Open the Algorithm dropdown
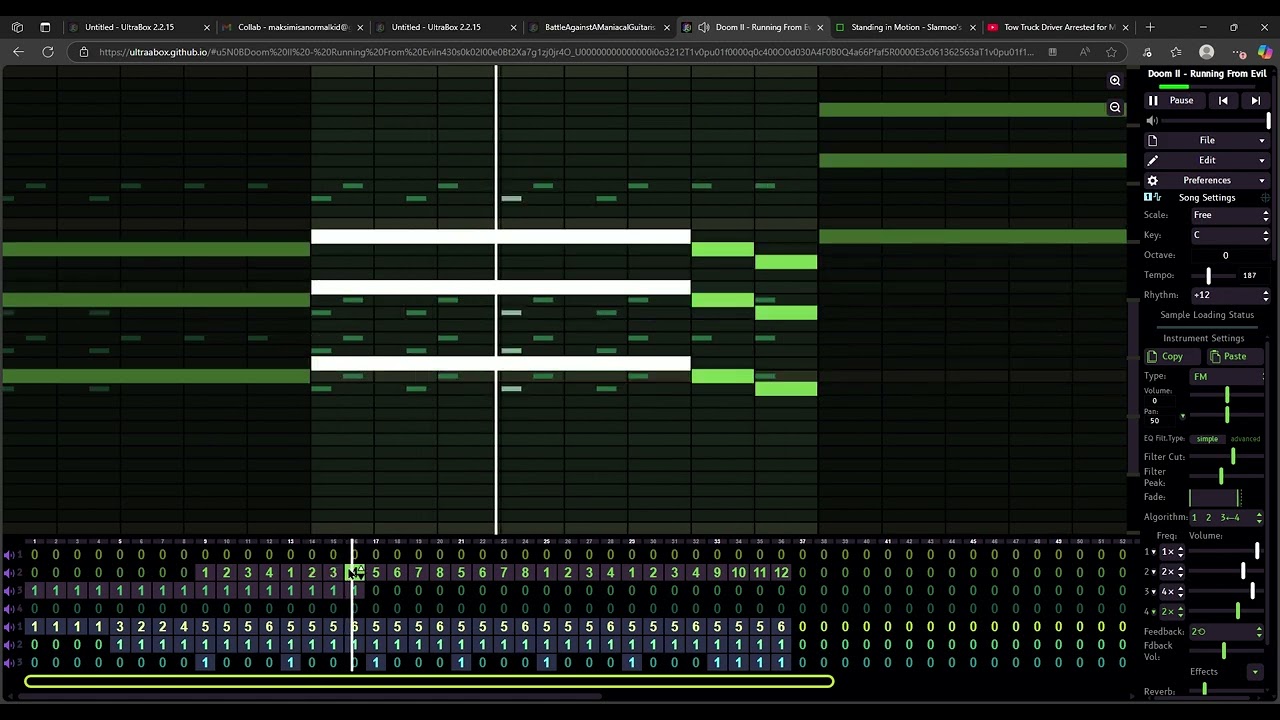1280x720 pixels. click(x=1227, y=518)
